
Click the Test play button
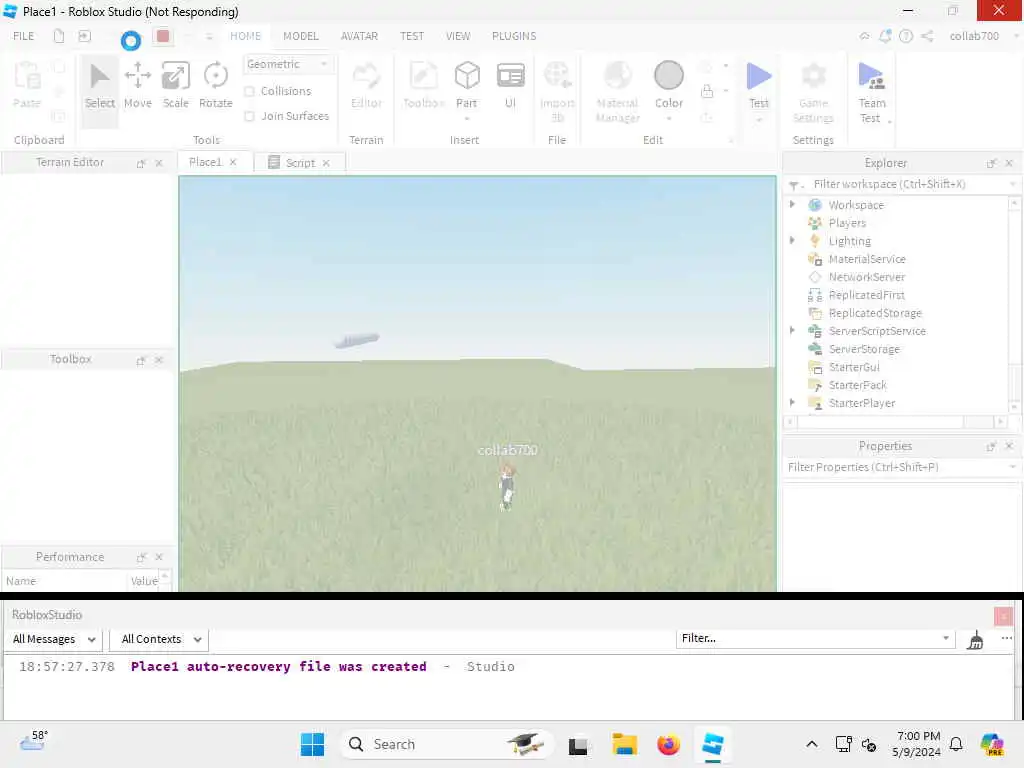(759, 86)
